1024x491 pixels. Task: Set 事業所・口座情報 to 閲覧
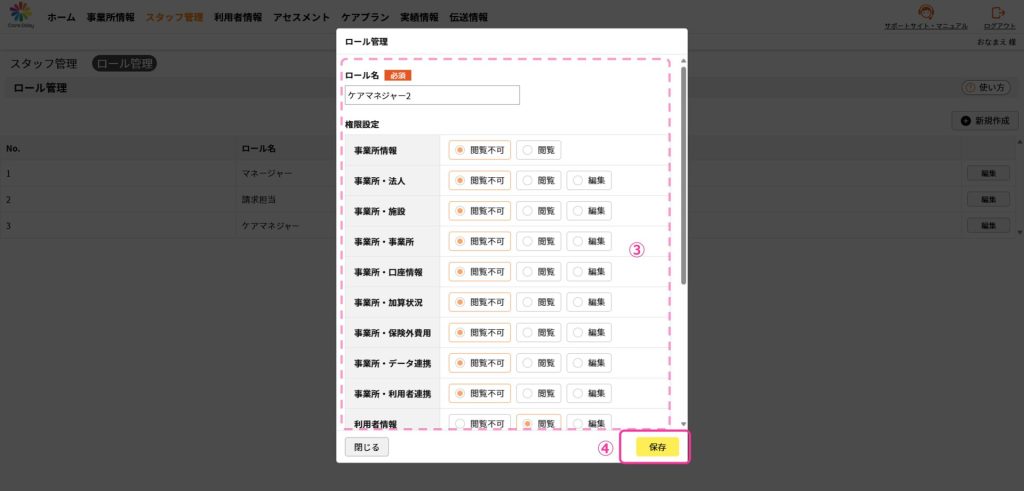pyautogui.click(x=539, y=272)
